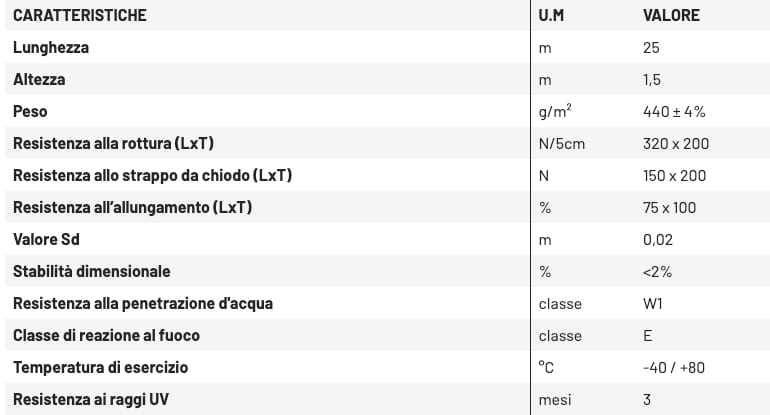Click the Altezza value 1,5
The image size is (770, 415).
[652, 79]
